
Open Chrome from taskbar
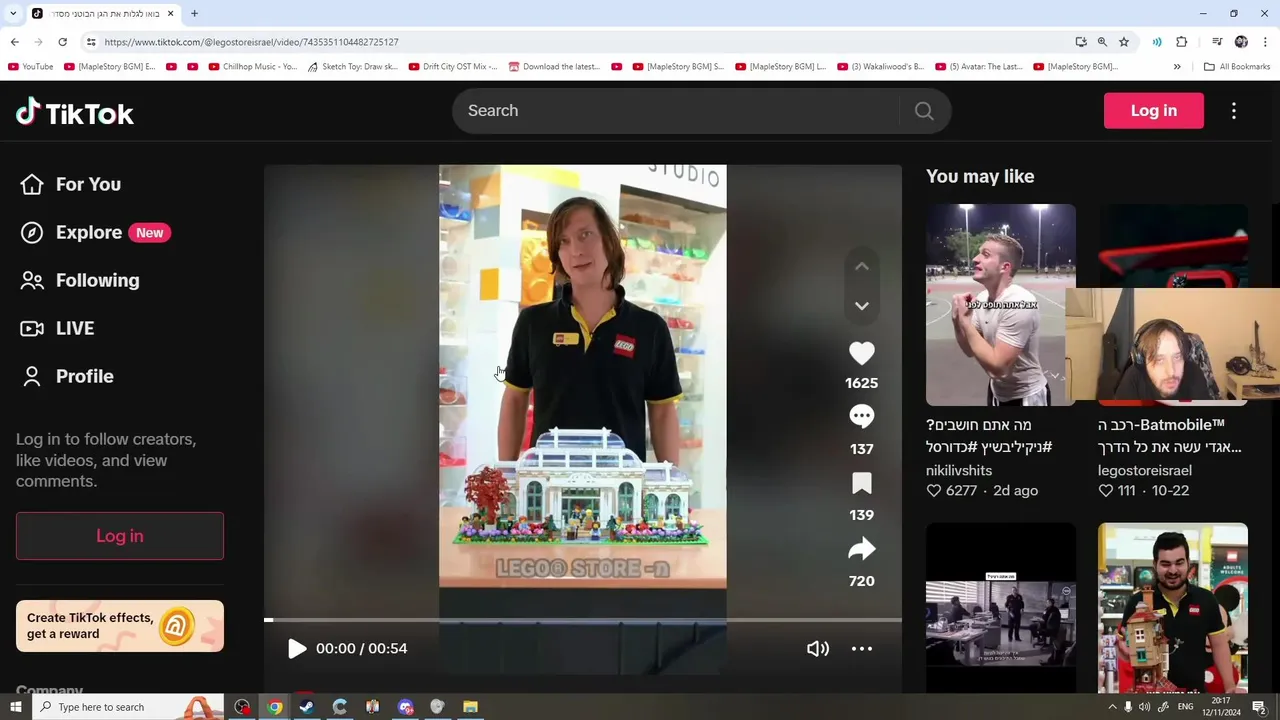coord(275,707)
